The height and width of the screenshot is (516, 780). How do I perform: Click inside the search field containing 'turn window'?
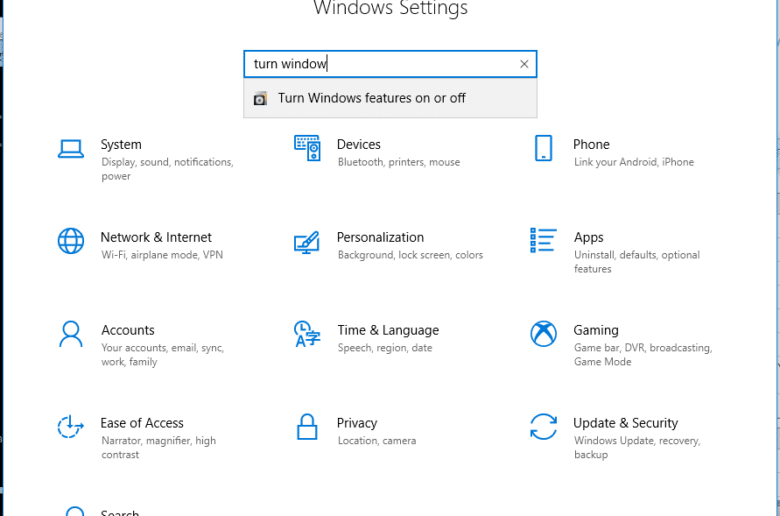pos(390,64)
